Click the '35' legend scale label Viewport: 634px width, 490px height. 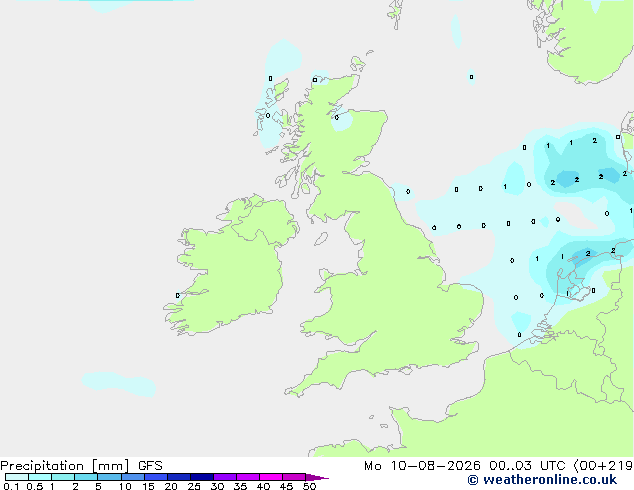click(240, 486)
